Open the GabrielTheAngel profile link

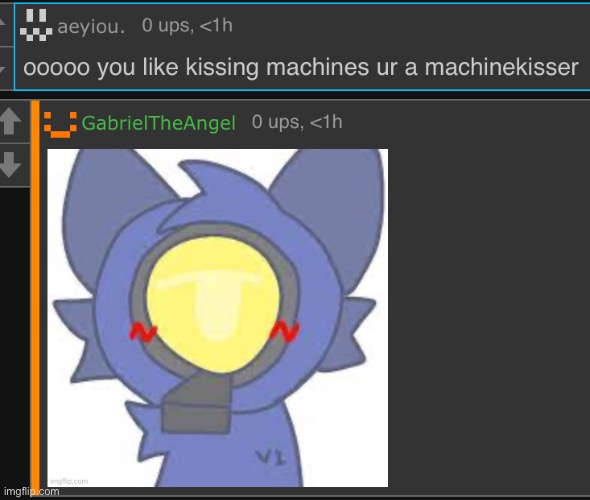158,123
